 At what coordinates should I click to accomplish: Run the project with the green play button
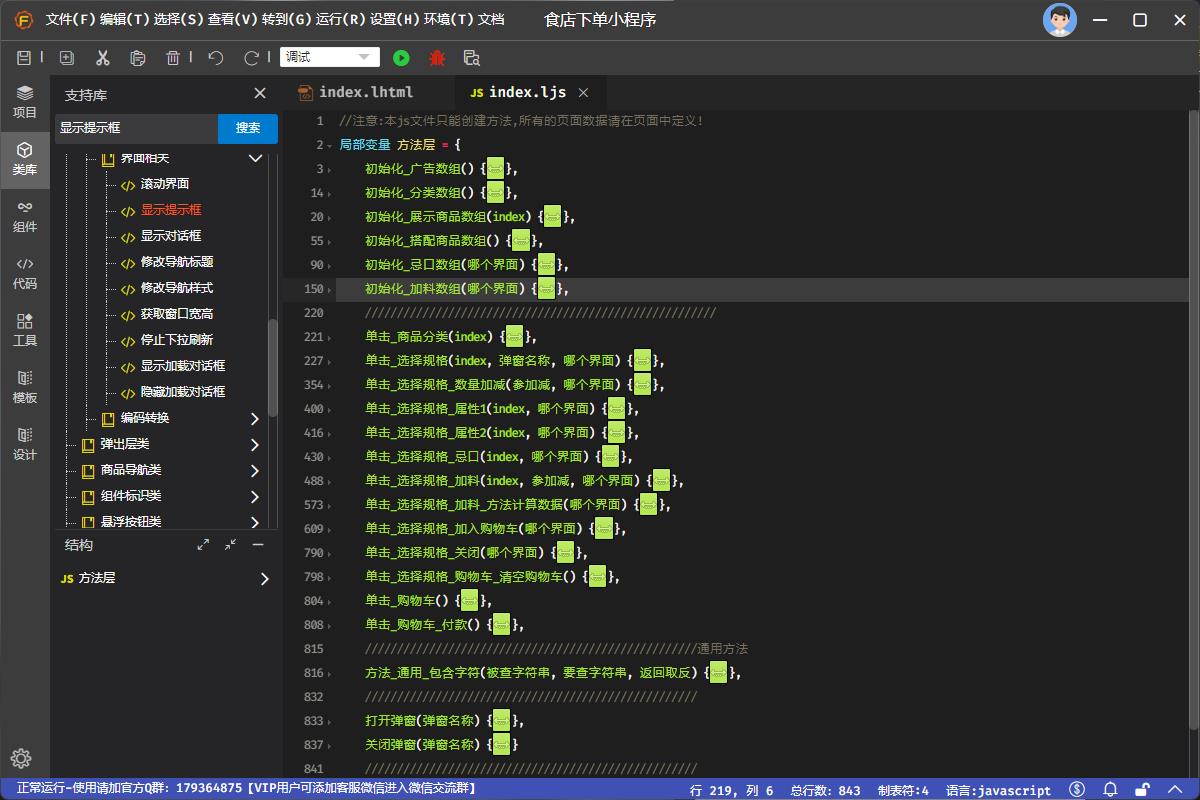coord(401,58)
